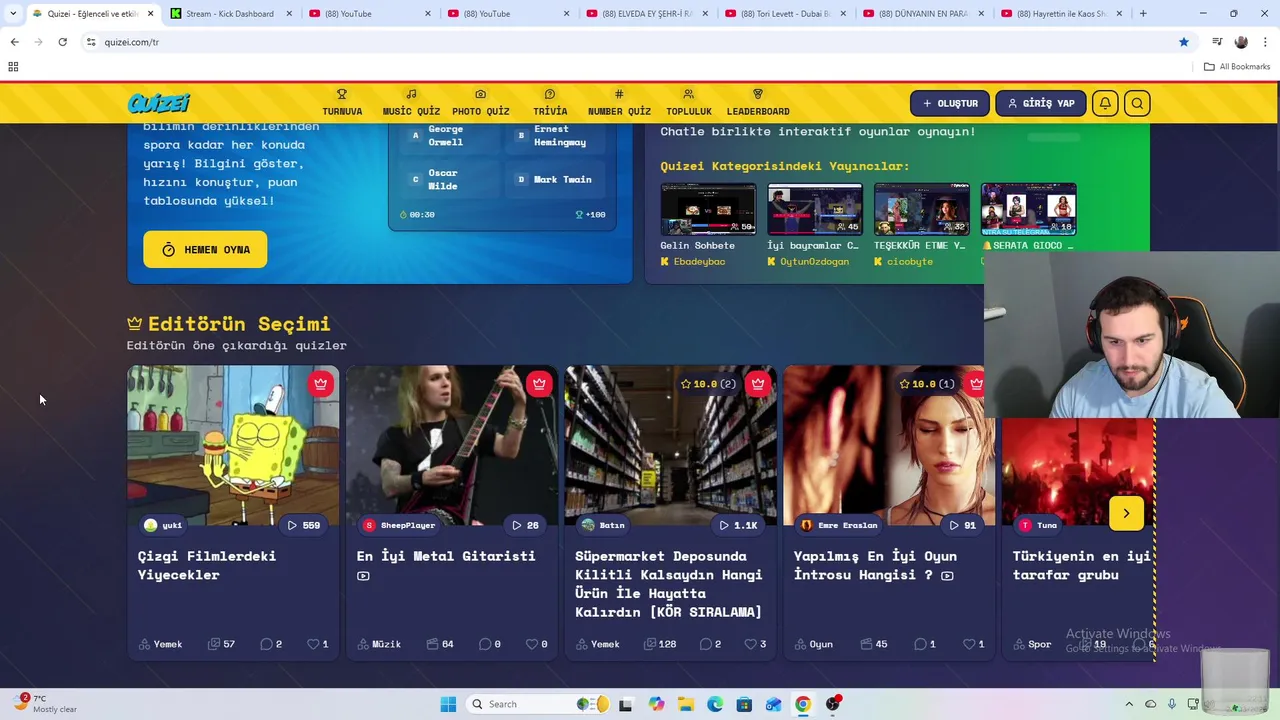Screen dimensions: 1280x720
Task: Open the TEŞEKKÜR ETME stream thumbnail
Action: [922, 209]
